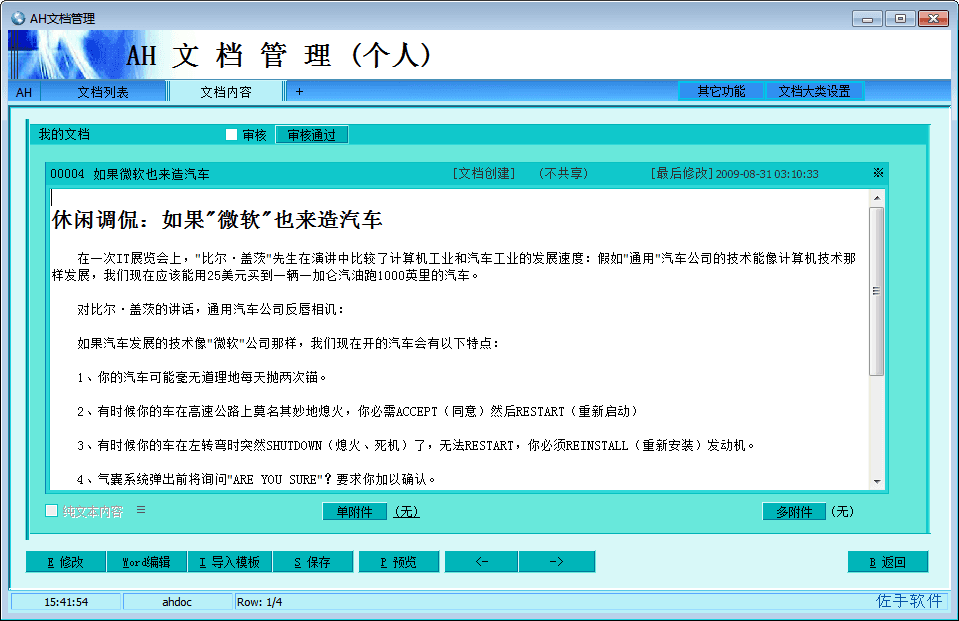Image resolution: width=959 pixels, height=621 pixels.
Task: Click the 审核通过 button
Action: (x=312, y=135)
